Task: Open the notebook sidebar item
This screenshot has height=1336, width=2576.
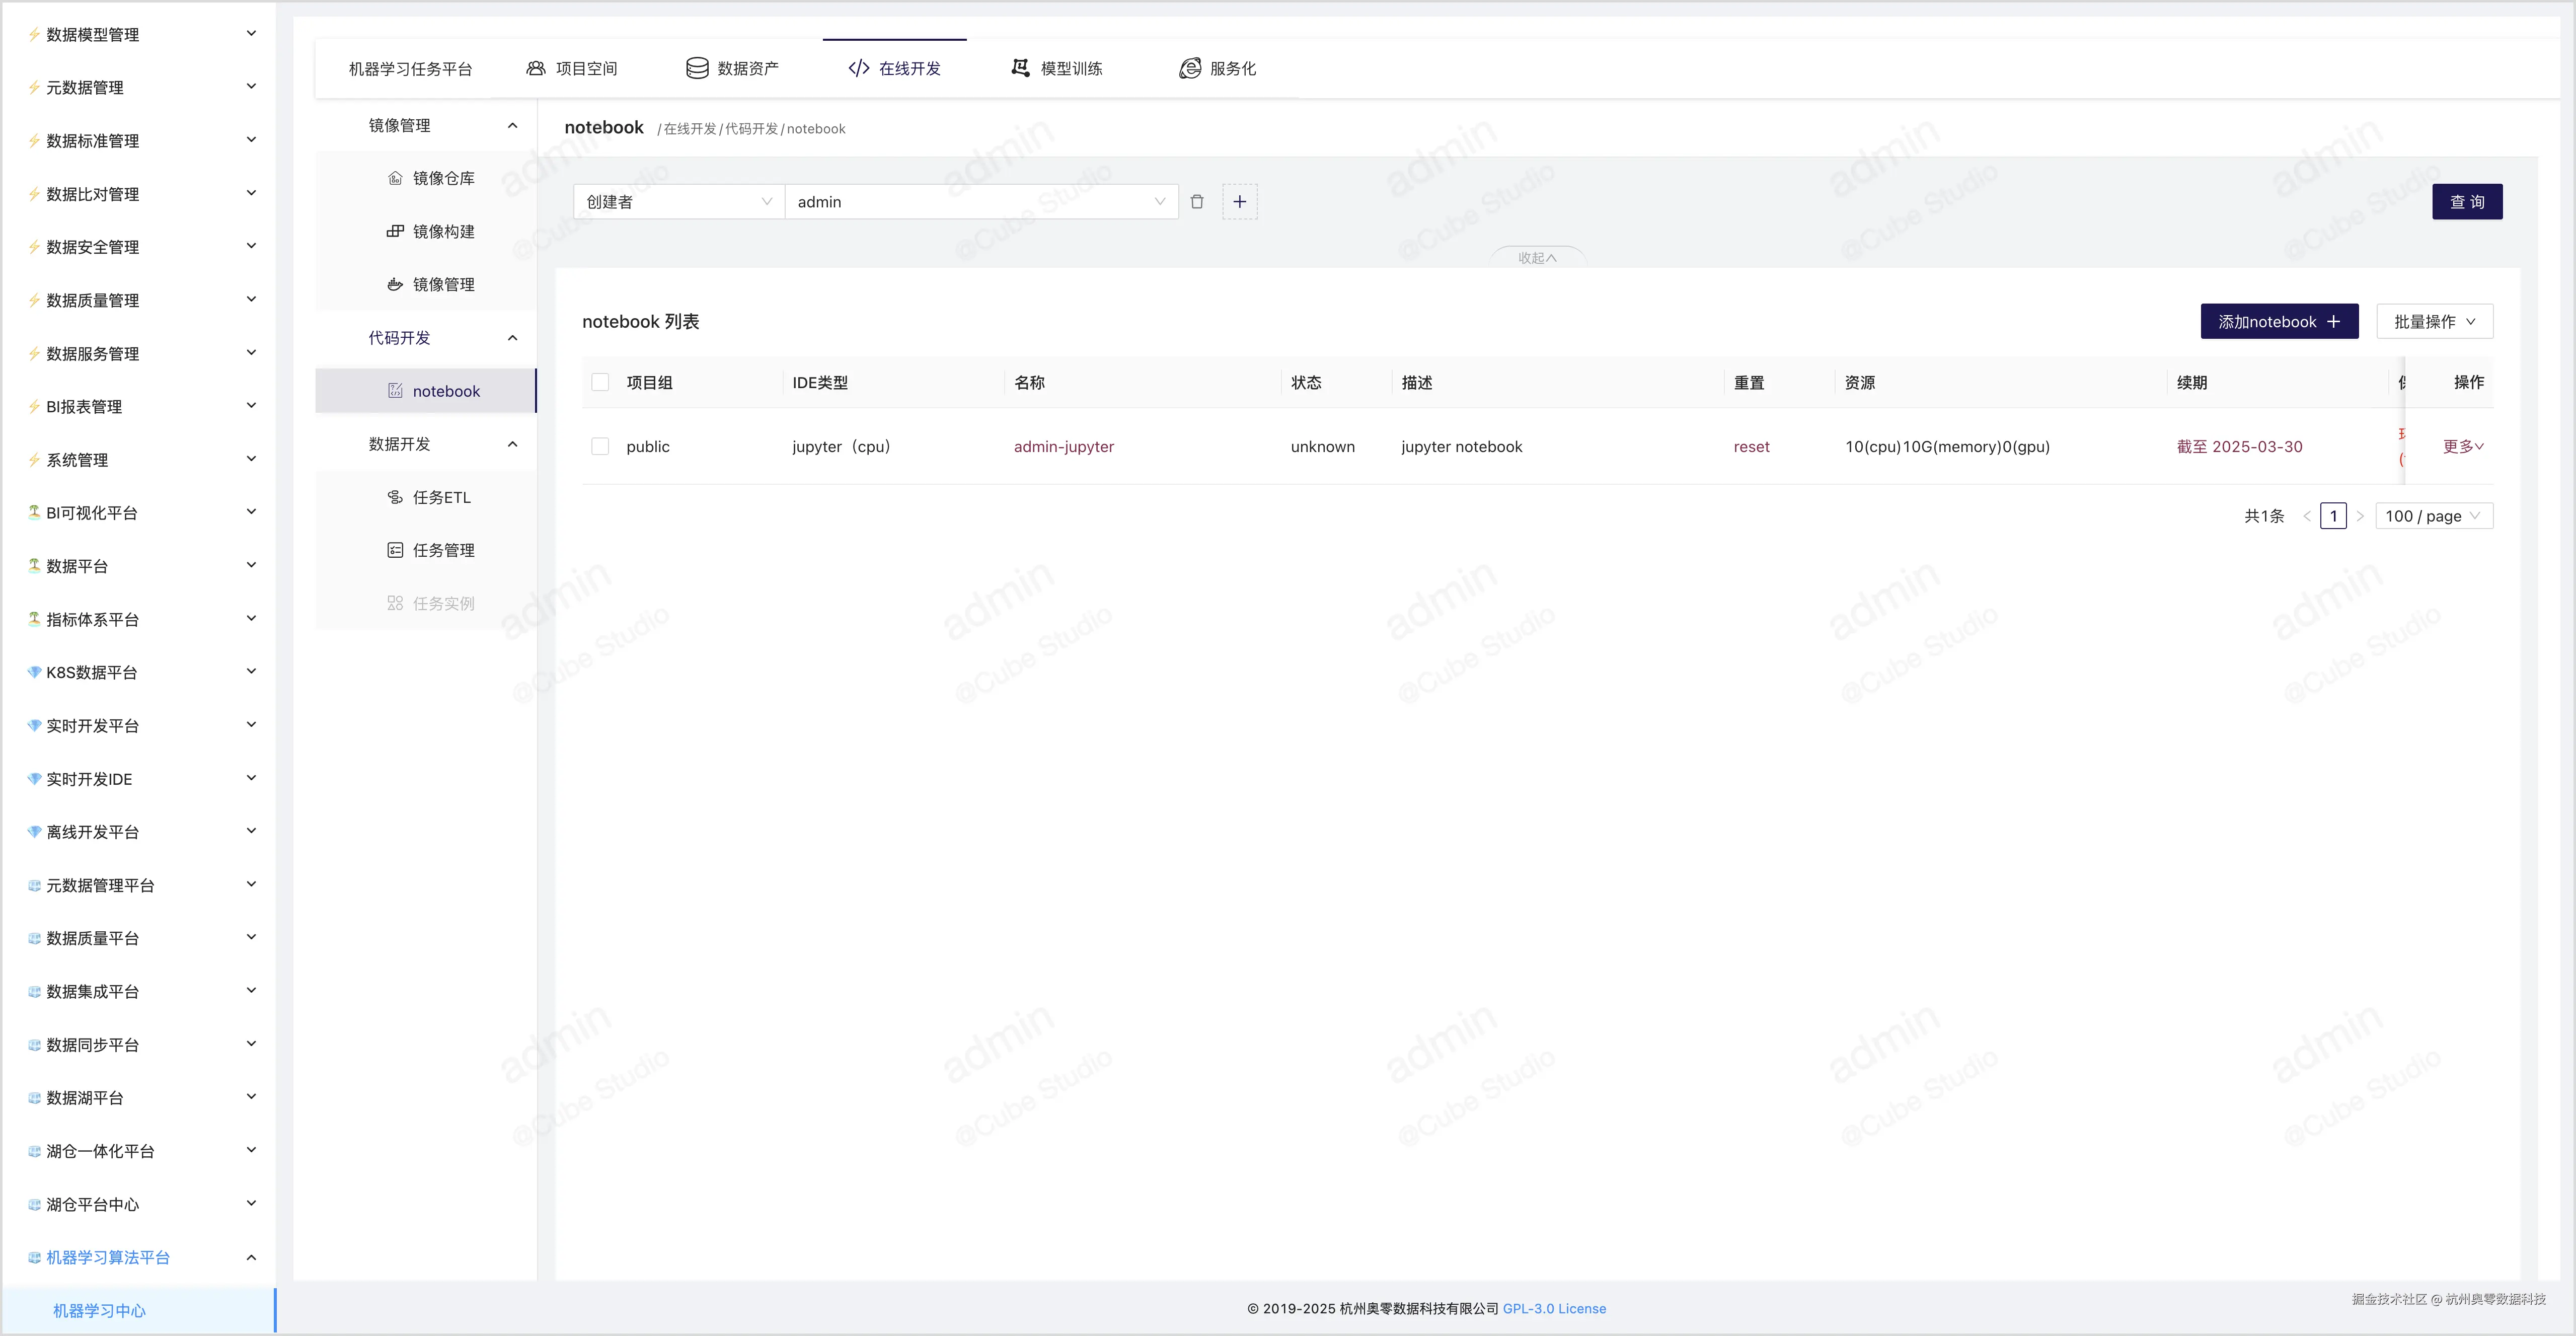Action: point(445,391)
